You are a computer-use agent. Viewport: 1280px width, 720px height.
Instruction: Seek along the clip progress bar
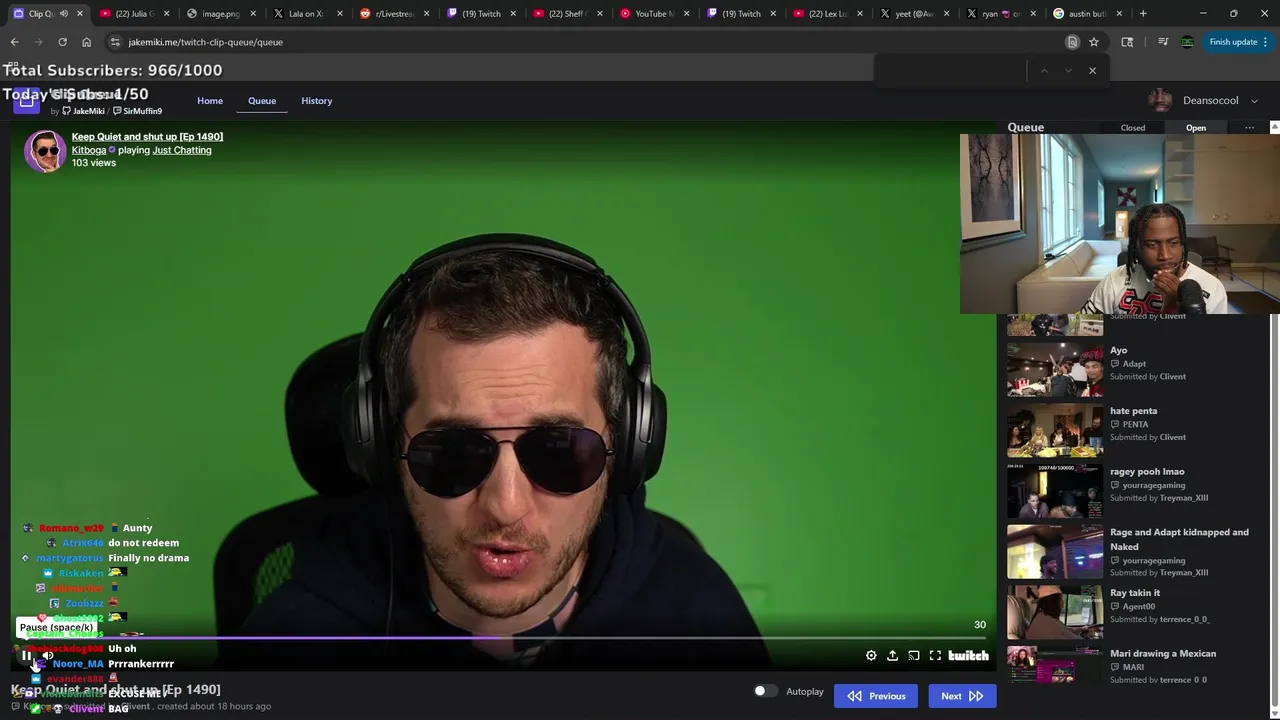click(503, 638)
